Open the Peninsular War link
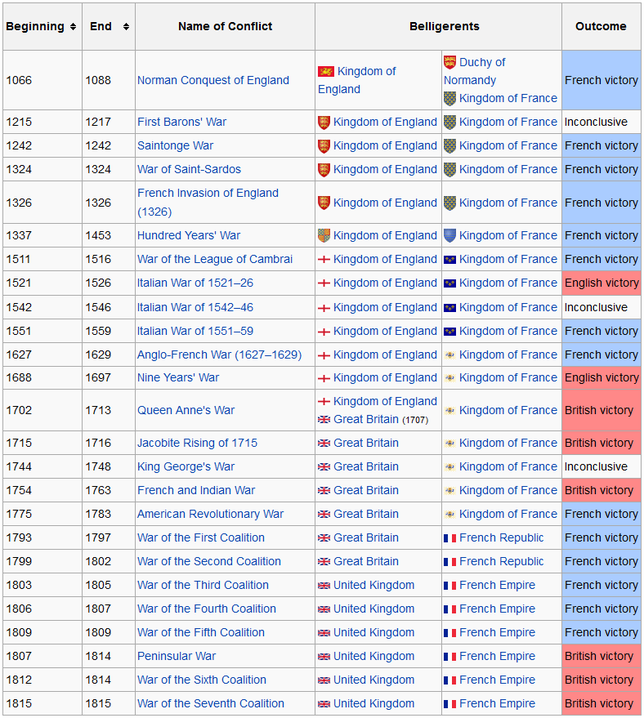Viewport: 644px width, 718px height. click(x=176, y=656)
